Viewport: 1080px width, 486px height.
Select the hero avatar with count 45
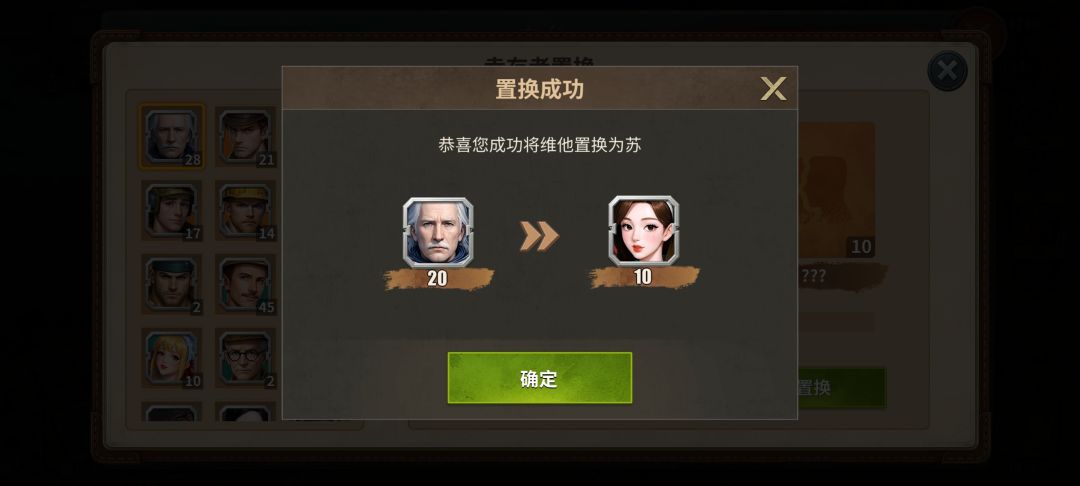click(x=245, y=284)
